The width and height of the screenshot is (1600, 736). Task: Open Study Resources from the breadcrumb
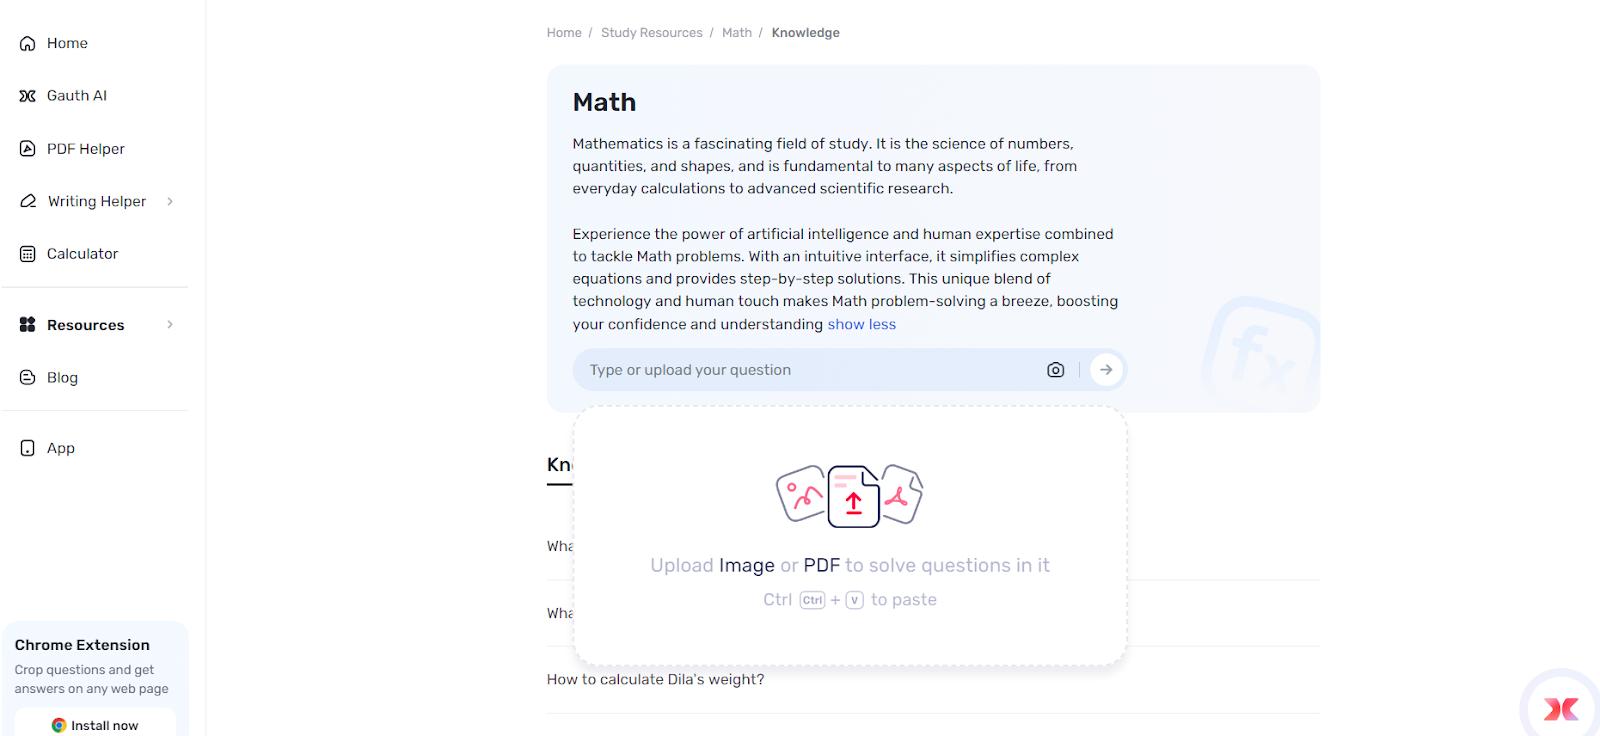pyautogui.click(x=651, y=32)
